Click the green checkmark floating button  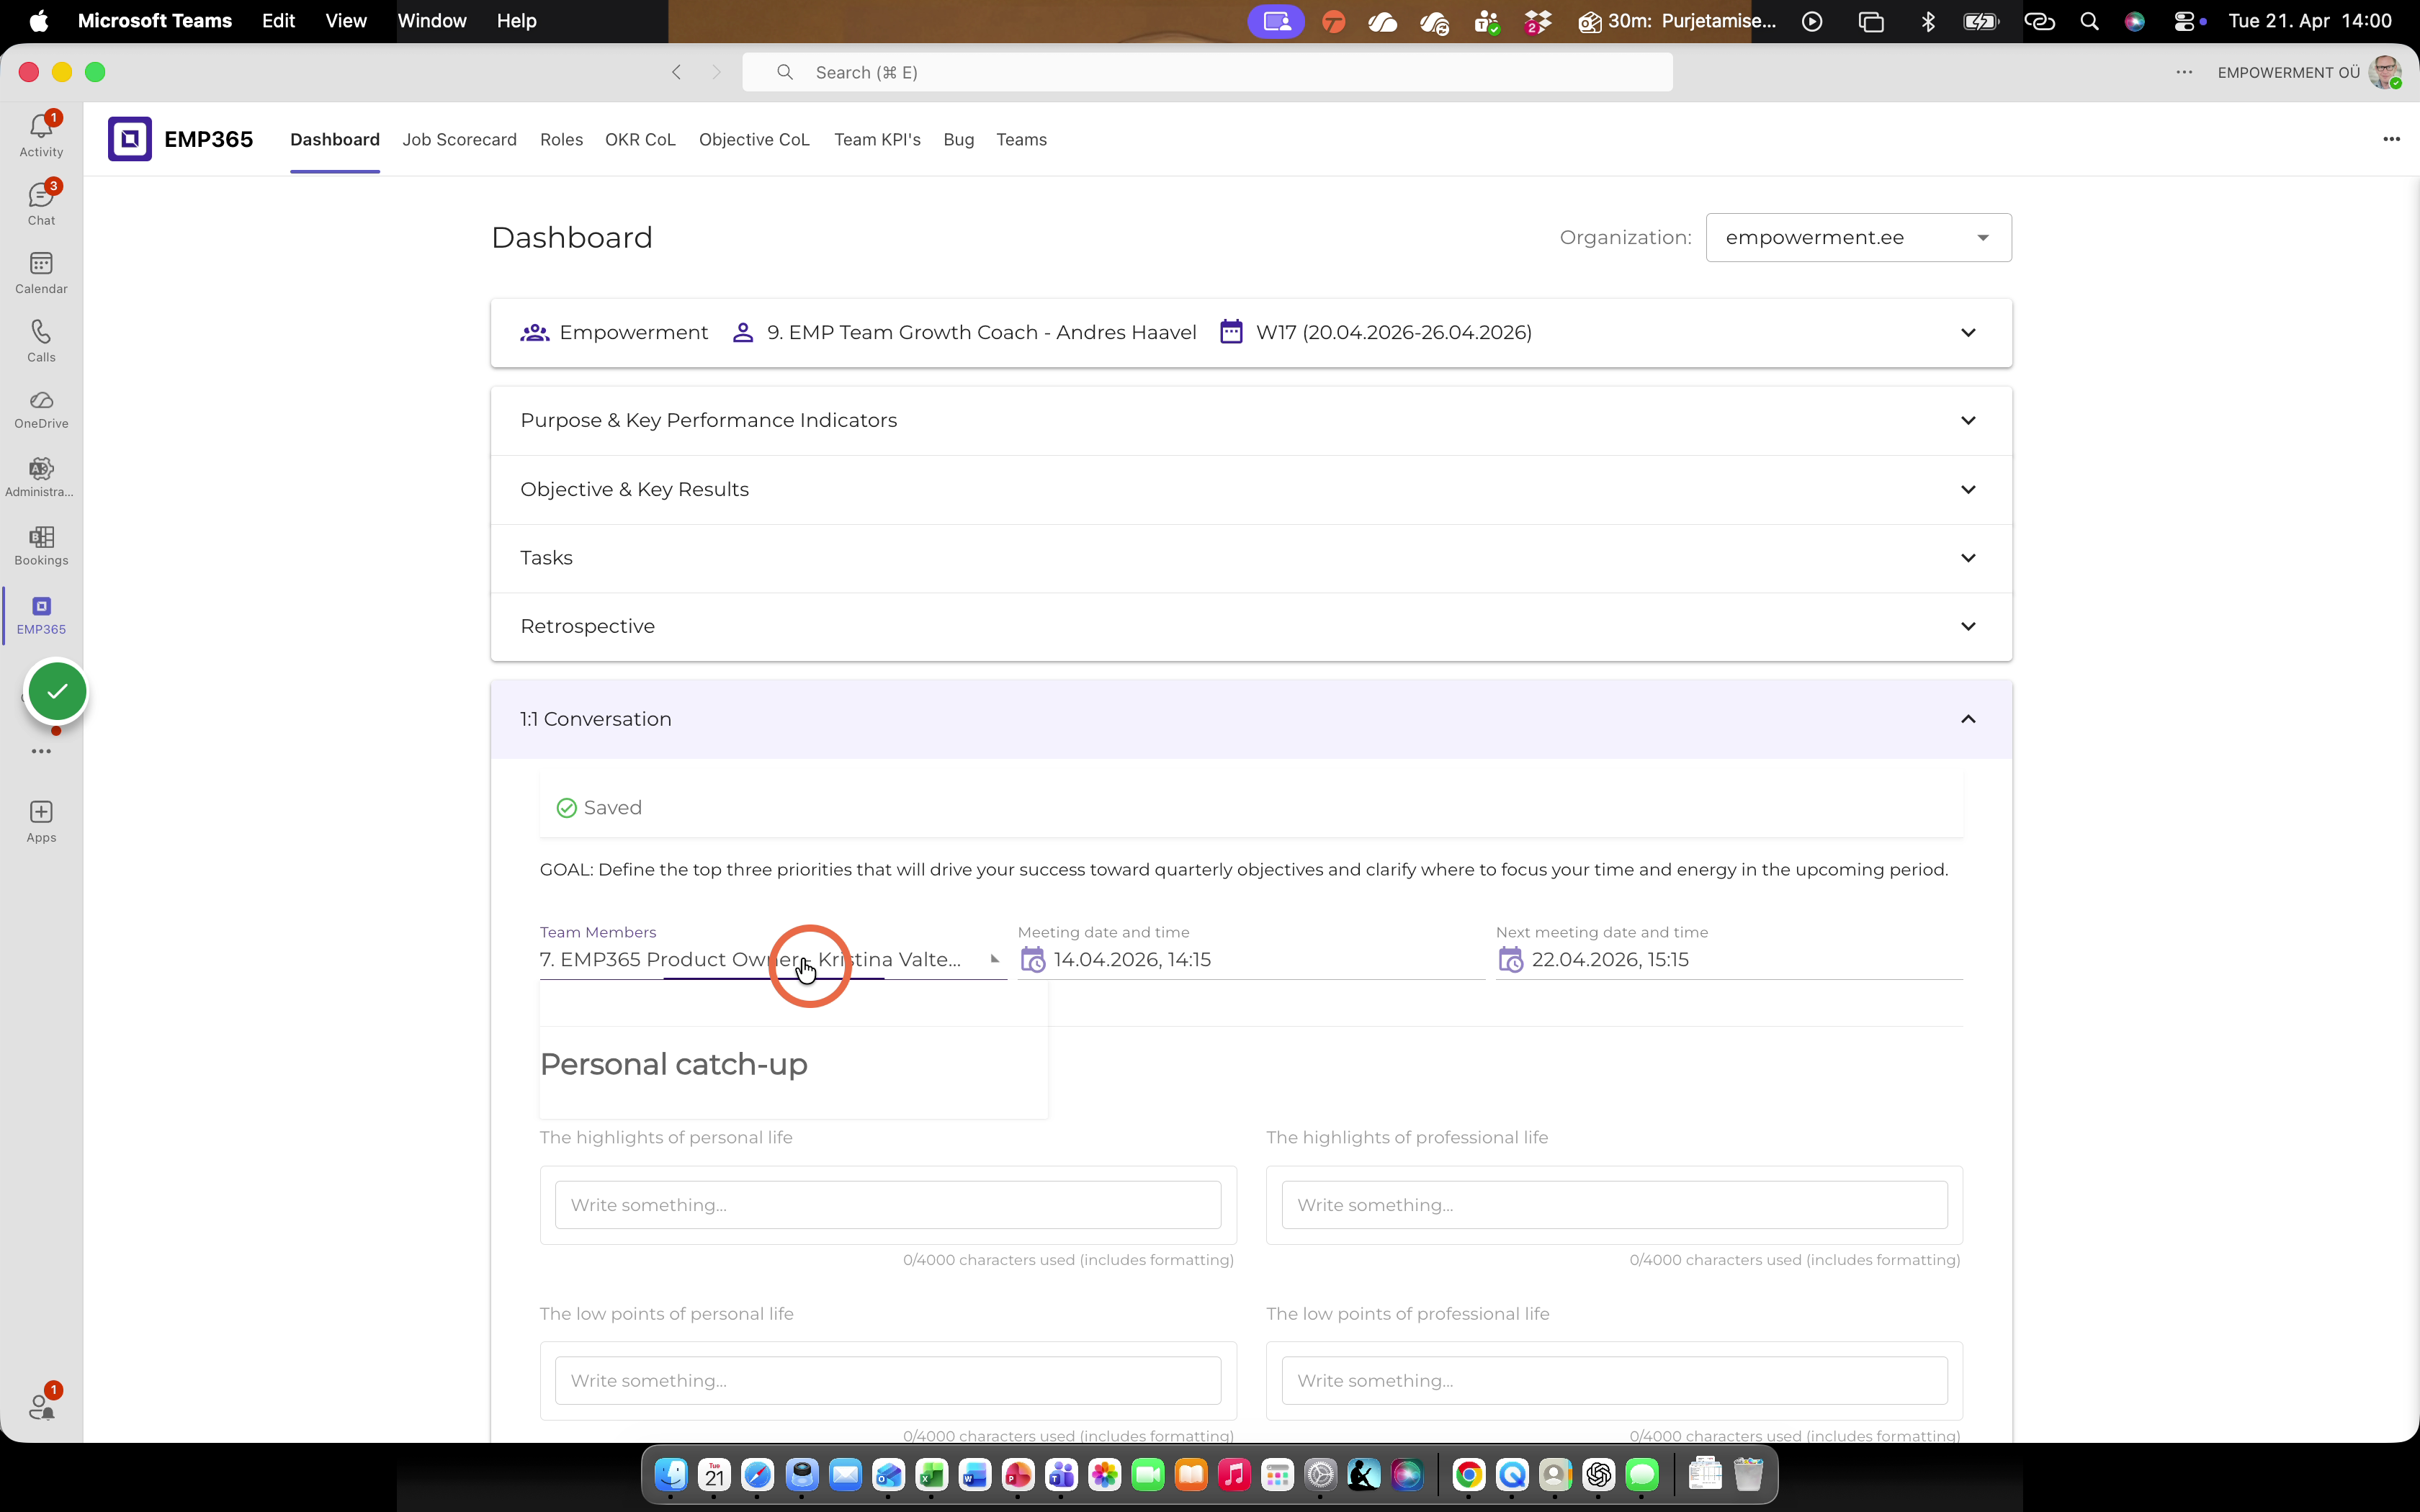(57, 691)
